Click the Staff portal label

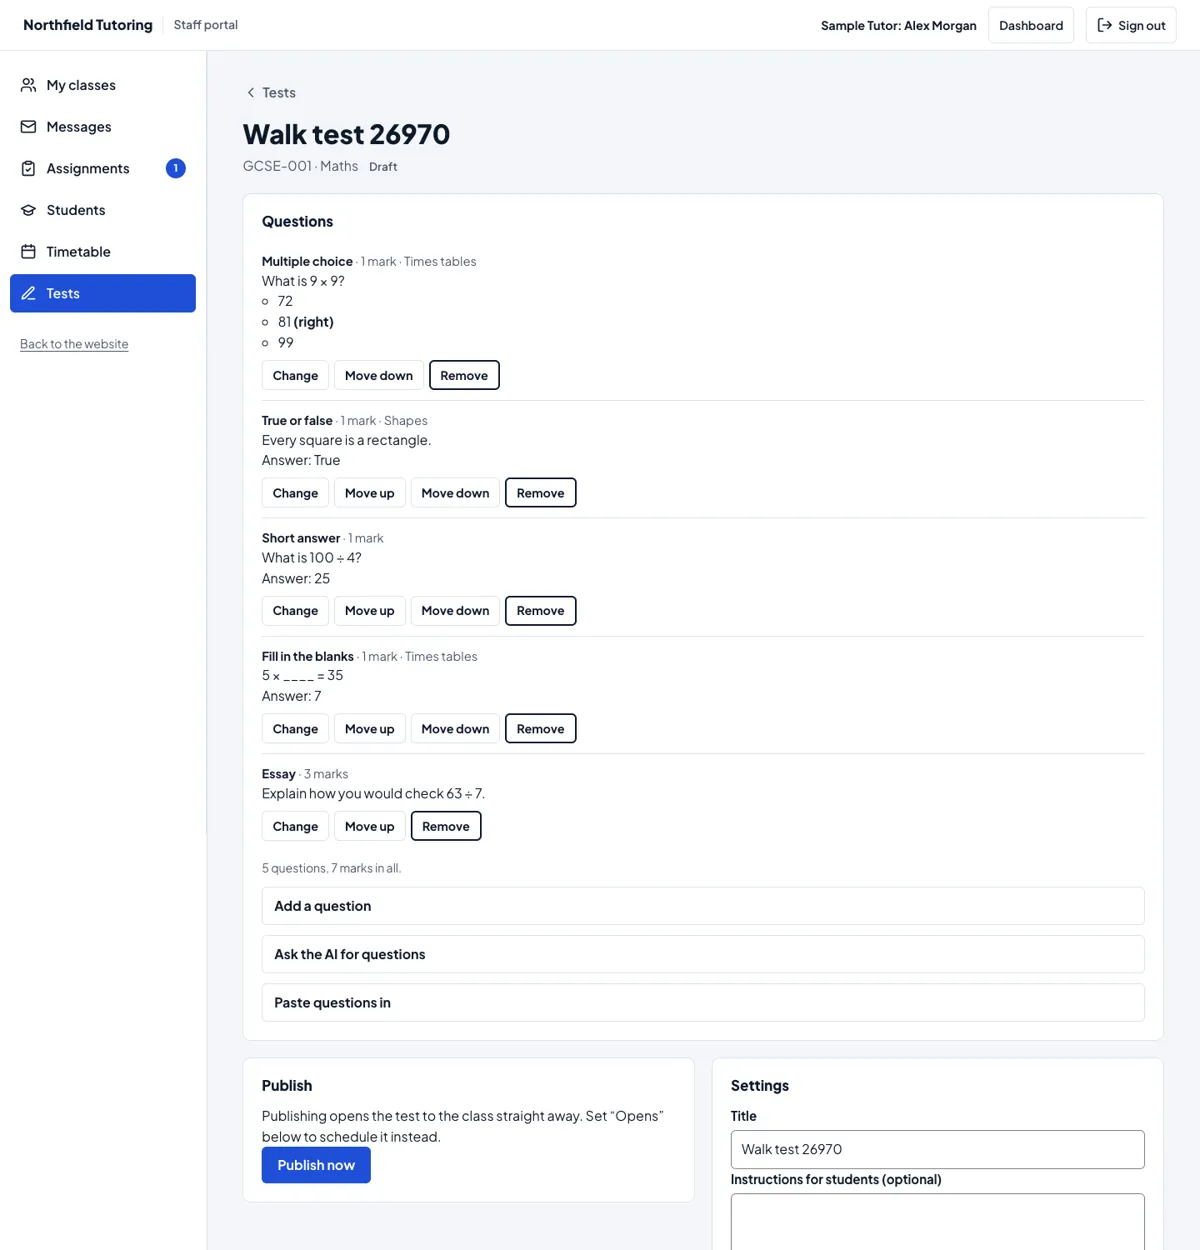(206, 25)
